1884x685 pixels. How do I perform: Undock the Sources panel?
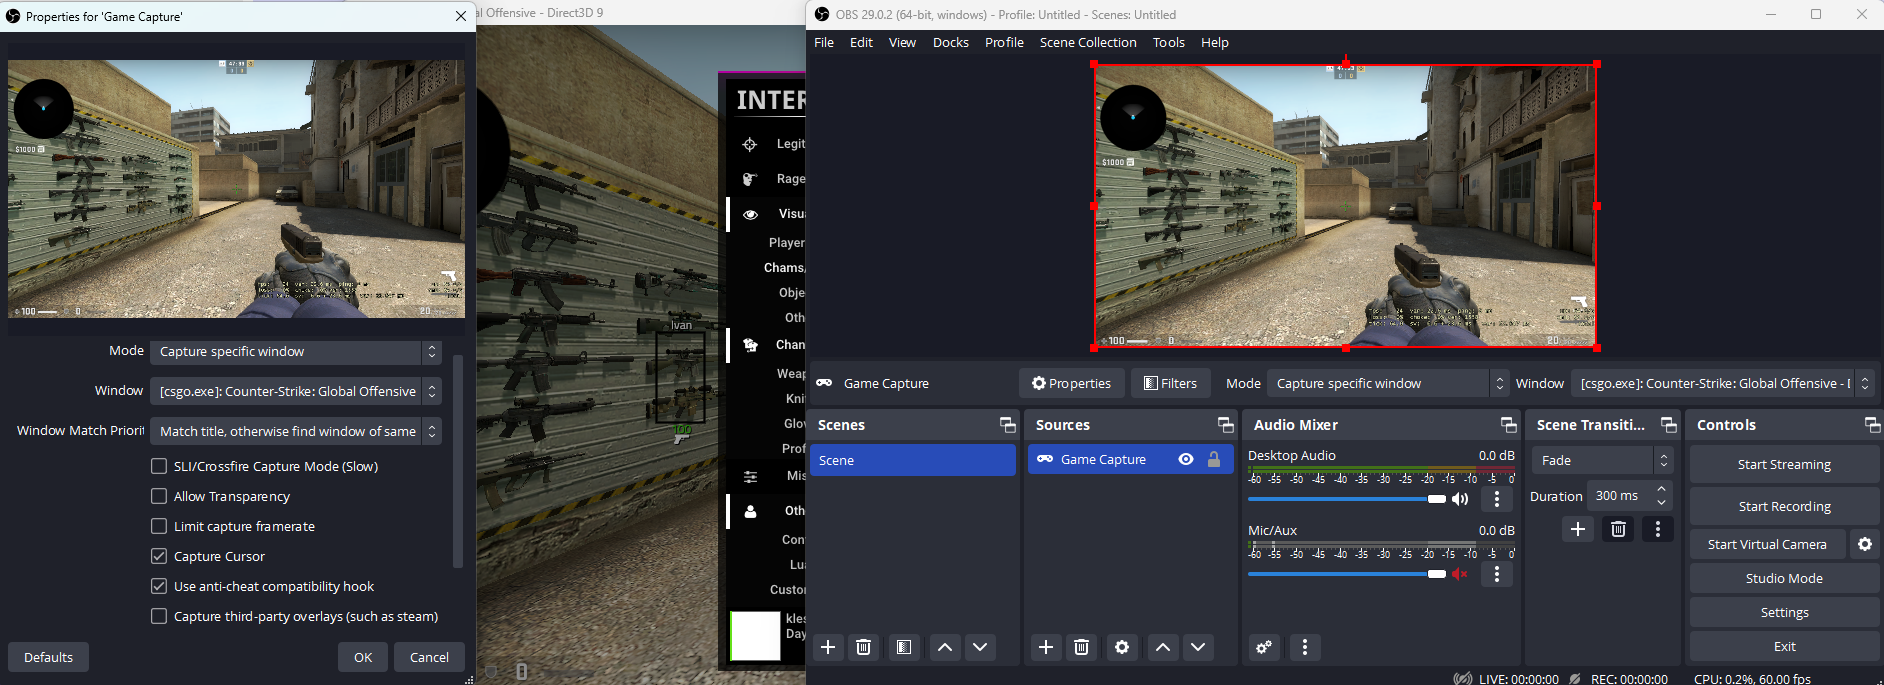coord(1225,425)
